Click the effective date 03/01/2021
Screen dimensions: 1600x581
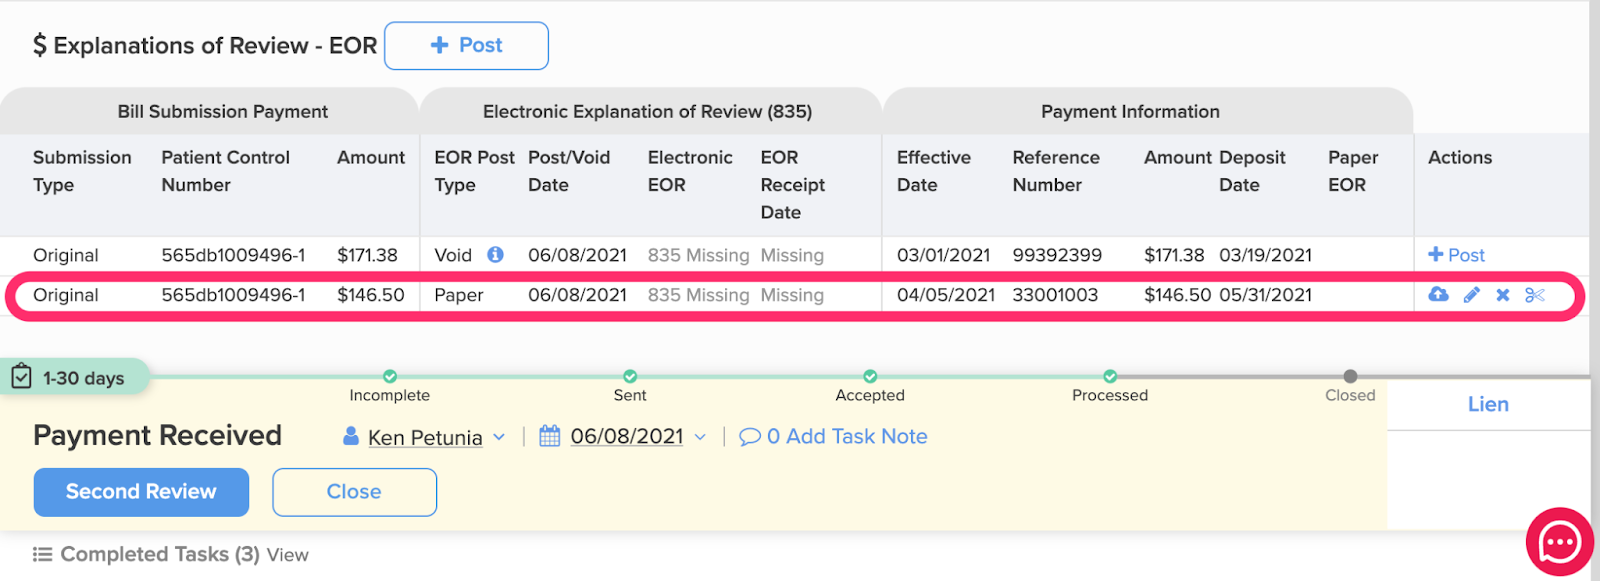pyautogui.click(x=943, y=255)
